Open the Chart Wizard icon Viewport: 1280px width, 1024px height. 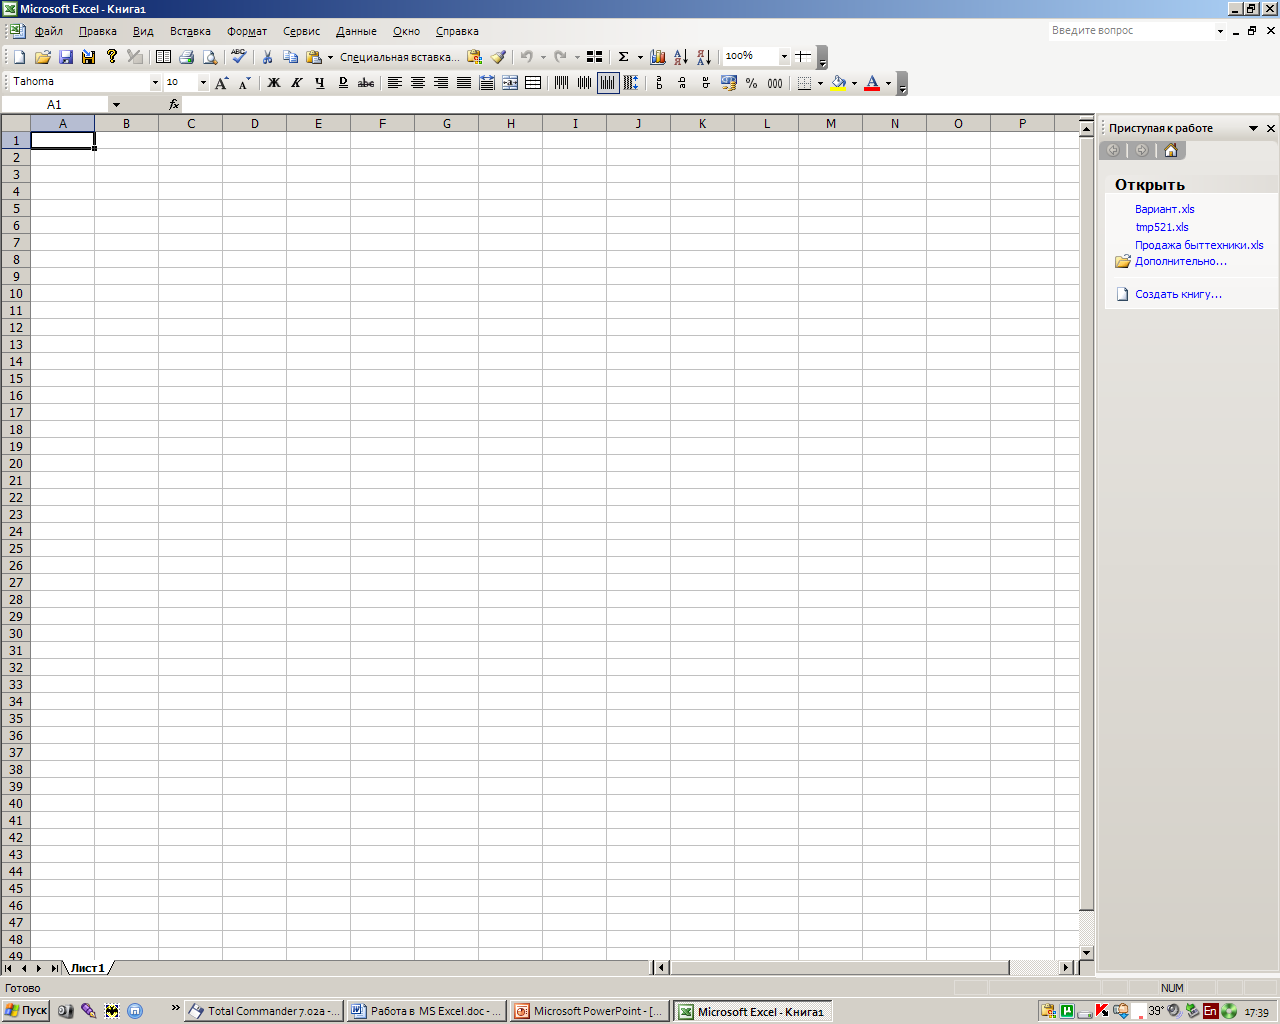pos(658,57)
